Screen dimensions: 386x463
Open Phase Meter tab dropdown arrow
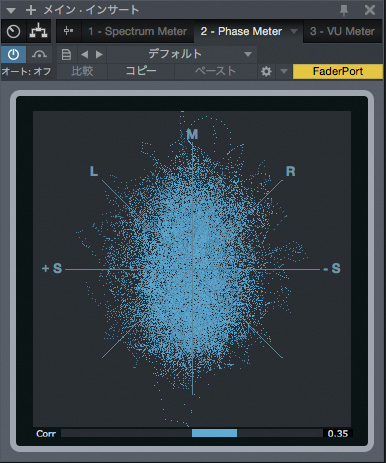tap(294, 31)
